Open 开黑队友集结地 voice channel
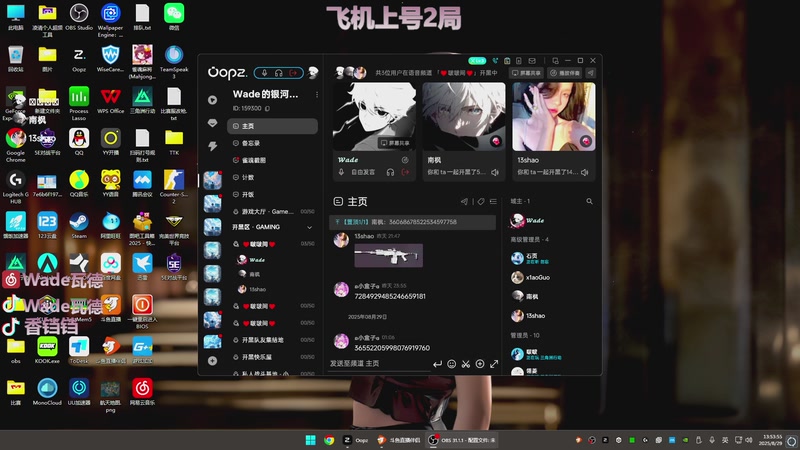 [272, 340]
